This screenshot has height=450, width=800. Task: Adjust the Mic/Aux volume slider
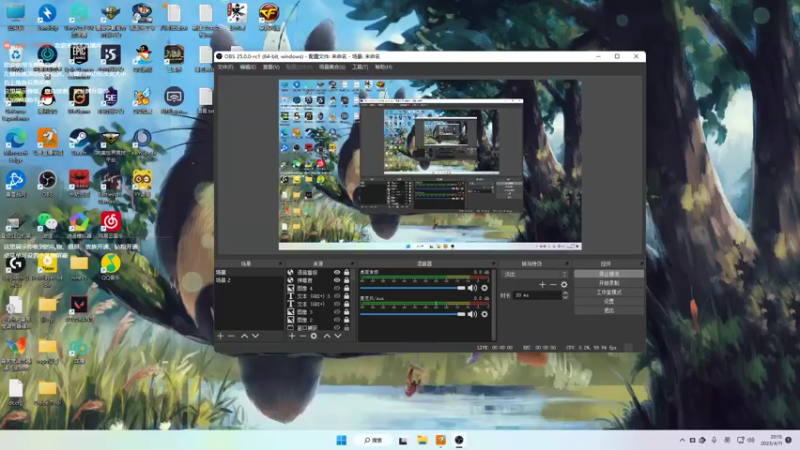tap(412, 314)
